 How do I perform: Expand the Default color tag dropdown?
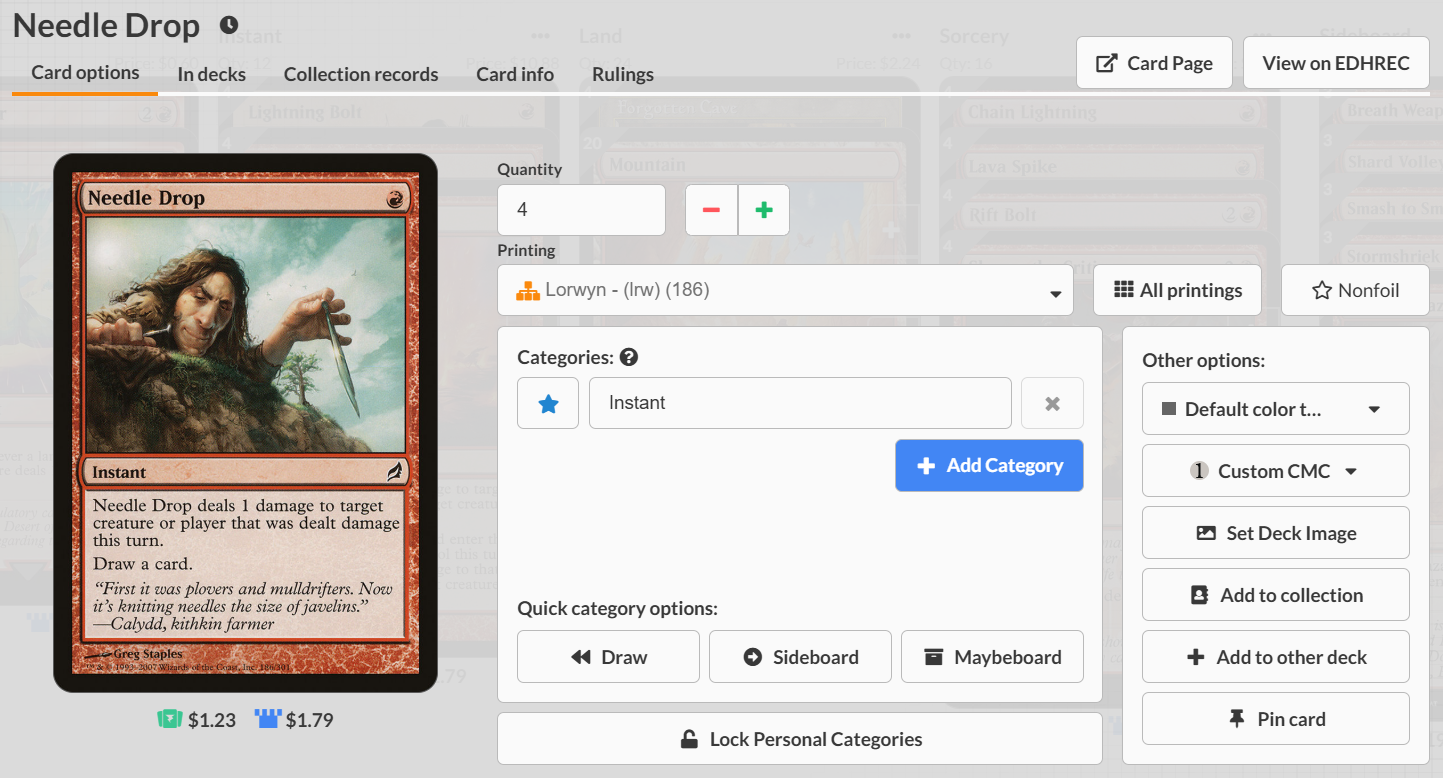[x=1275, y=409]
